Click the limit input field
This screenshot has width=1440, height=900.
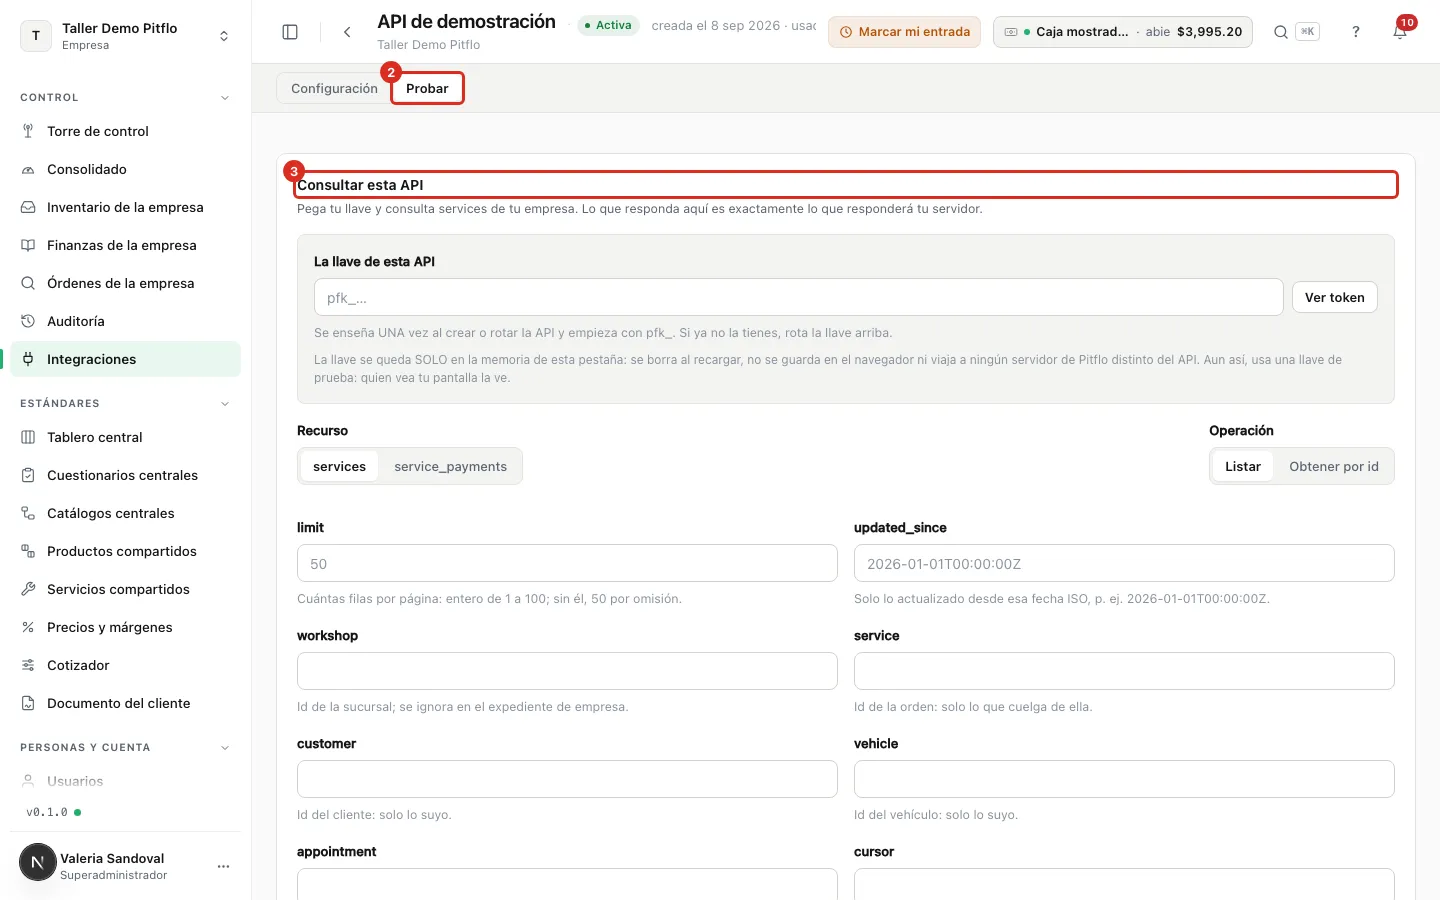click(567, 563)
